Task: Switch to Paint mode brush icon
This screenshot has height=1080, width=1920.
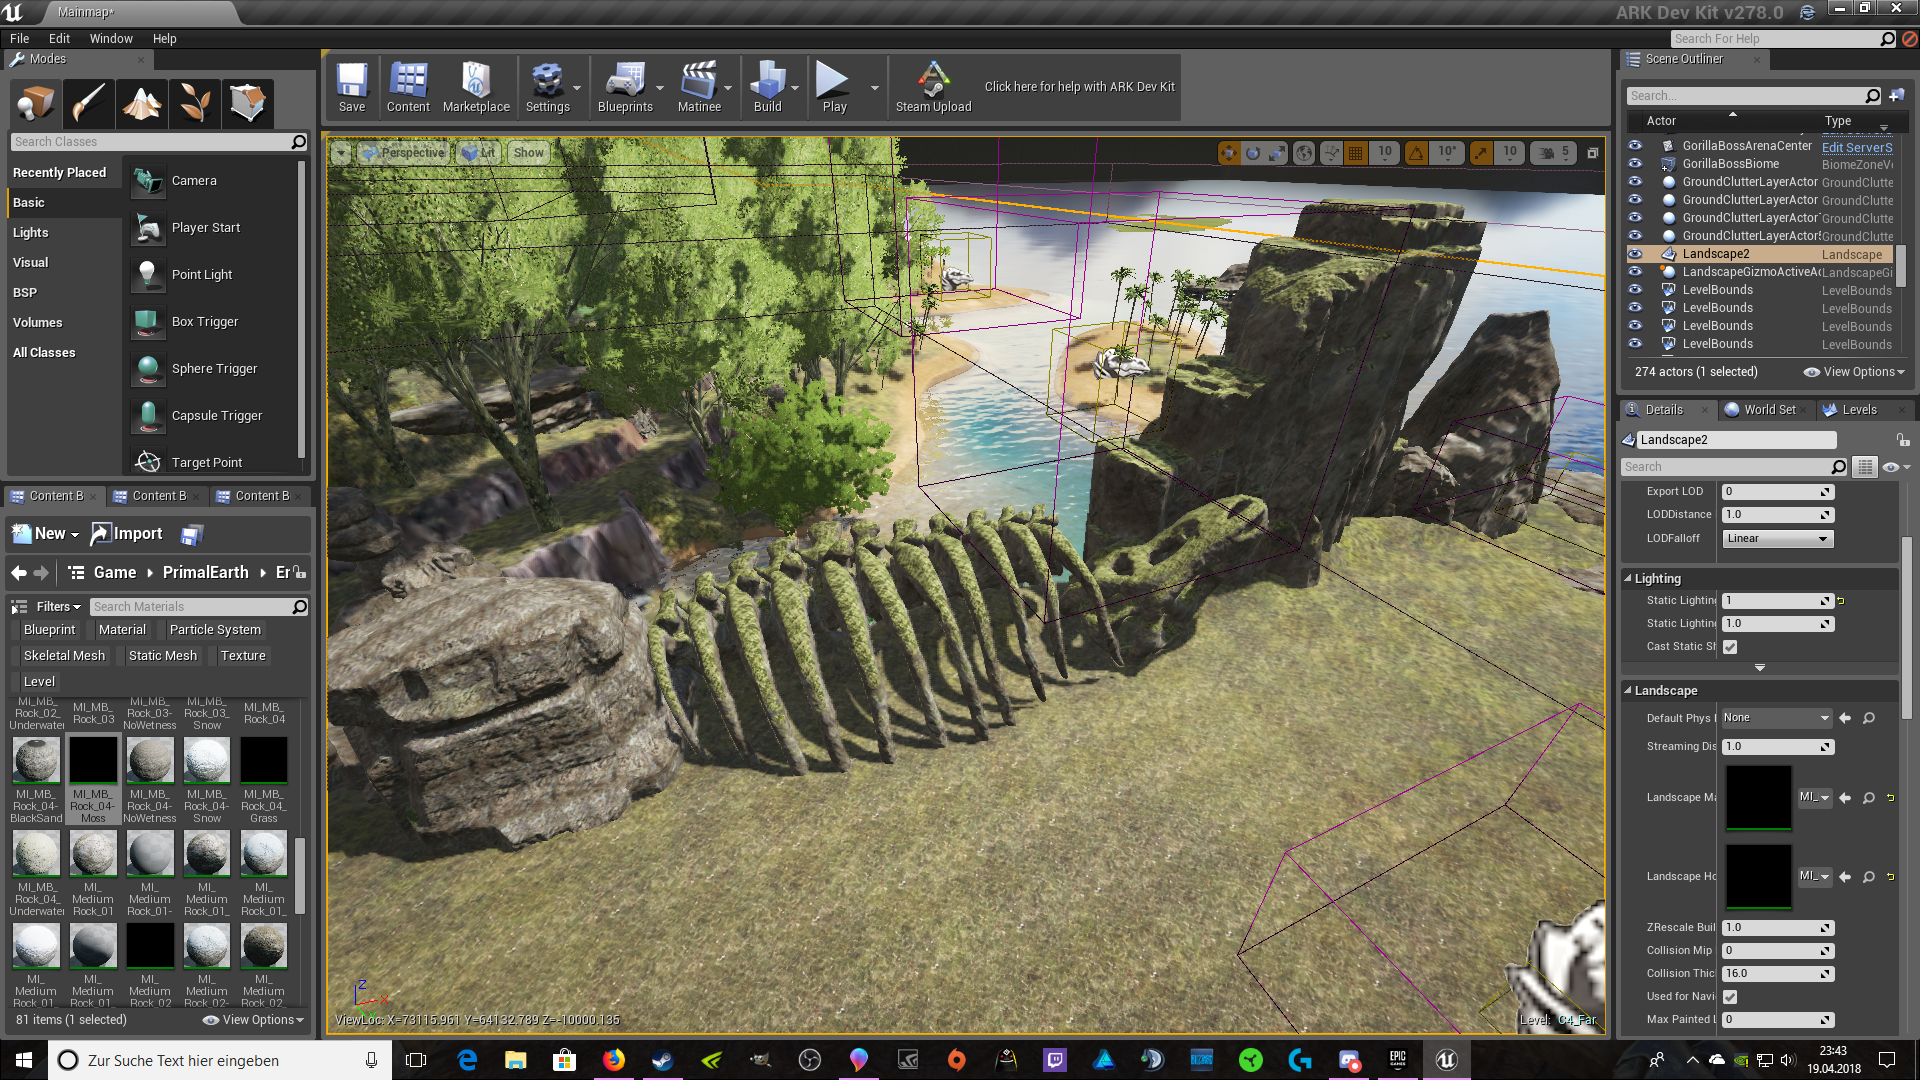Action: click(x=89, y=102)
